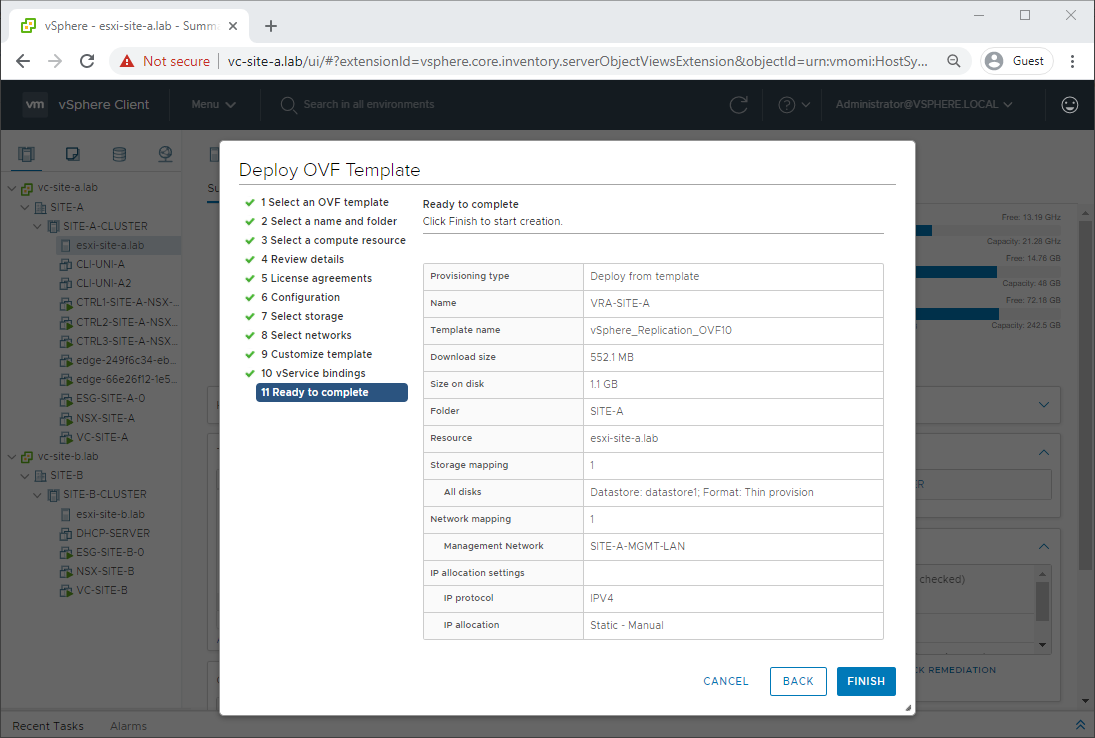Open the help question mark menu
1095x738 pixels.
[x=794, y=105]
